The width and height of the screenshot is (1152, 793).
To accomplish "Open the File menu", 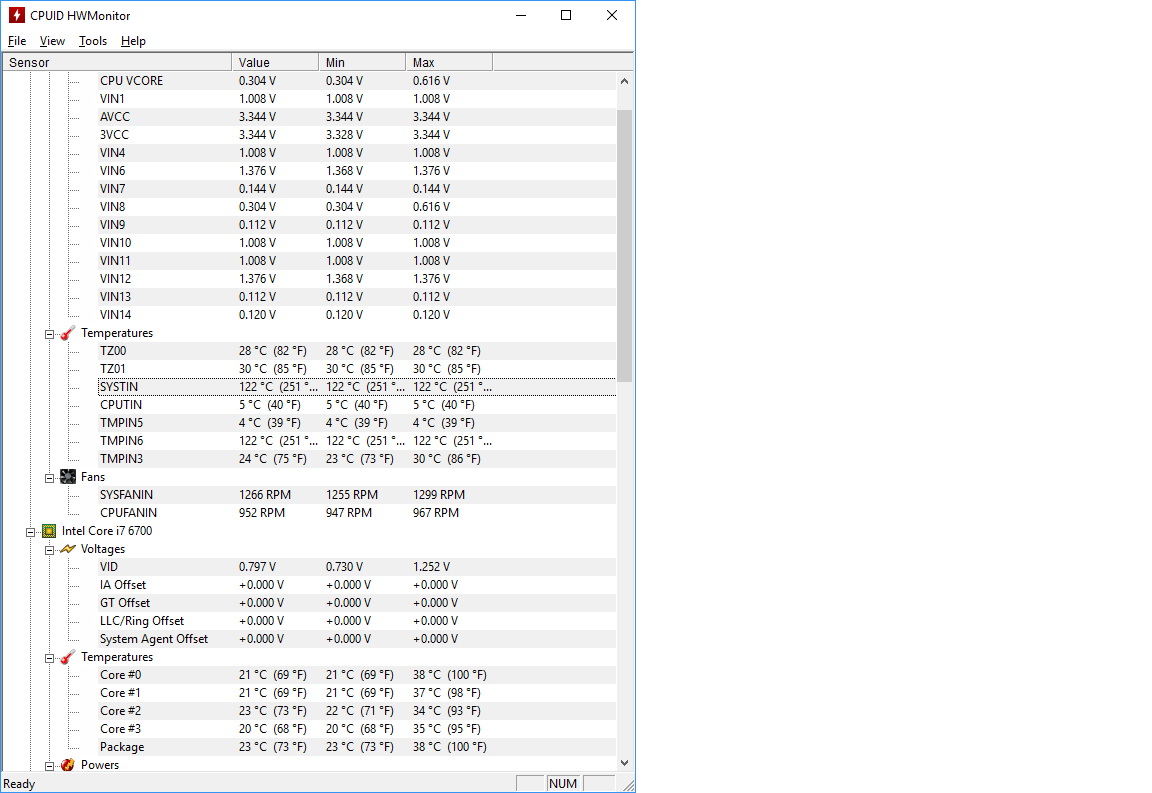I will click(x=17, y=41).
